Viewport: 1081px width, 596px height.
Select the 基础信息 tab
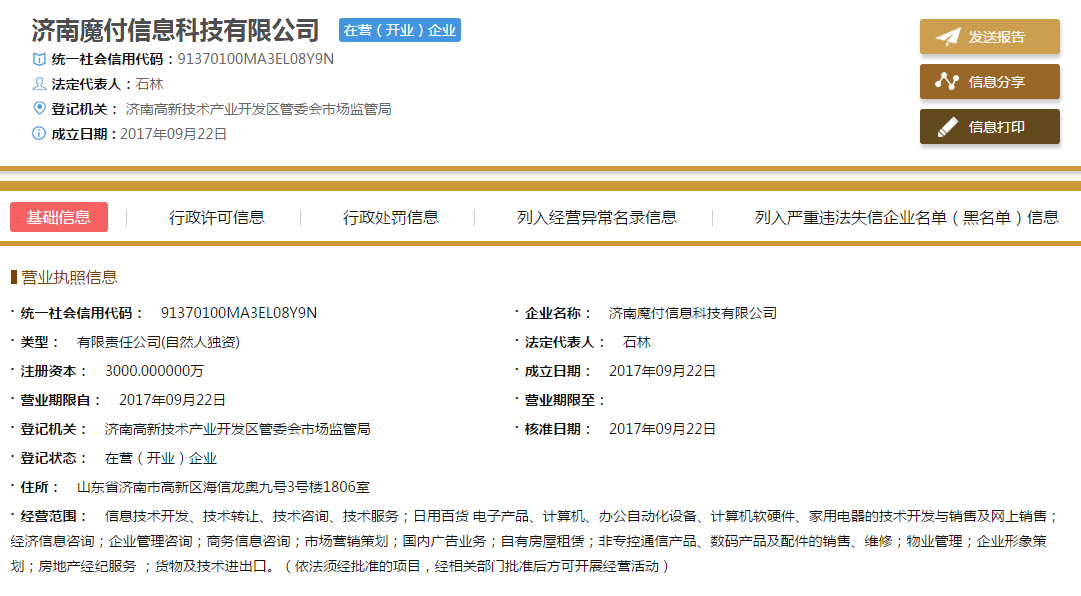pyautogui.click(x=59, y=217)
